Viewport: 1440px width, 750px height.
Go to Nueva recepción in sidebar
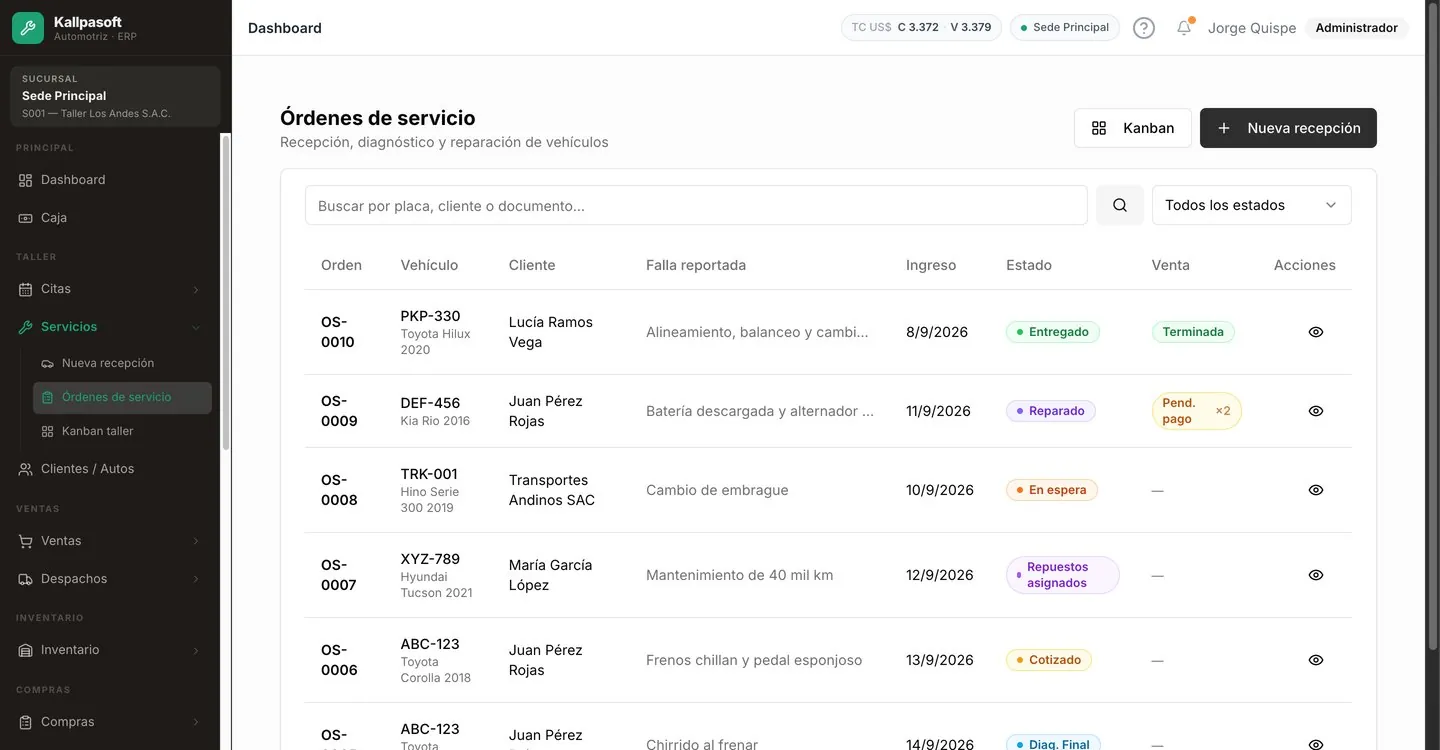coord(122,363)
